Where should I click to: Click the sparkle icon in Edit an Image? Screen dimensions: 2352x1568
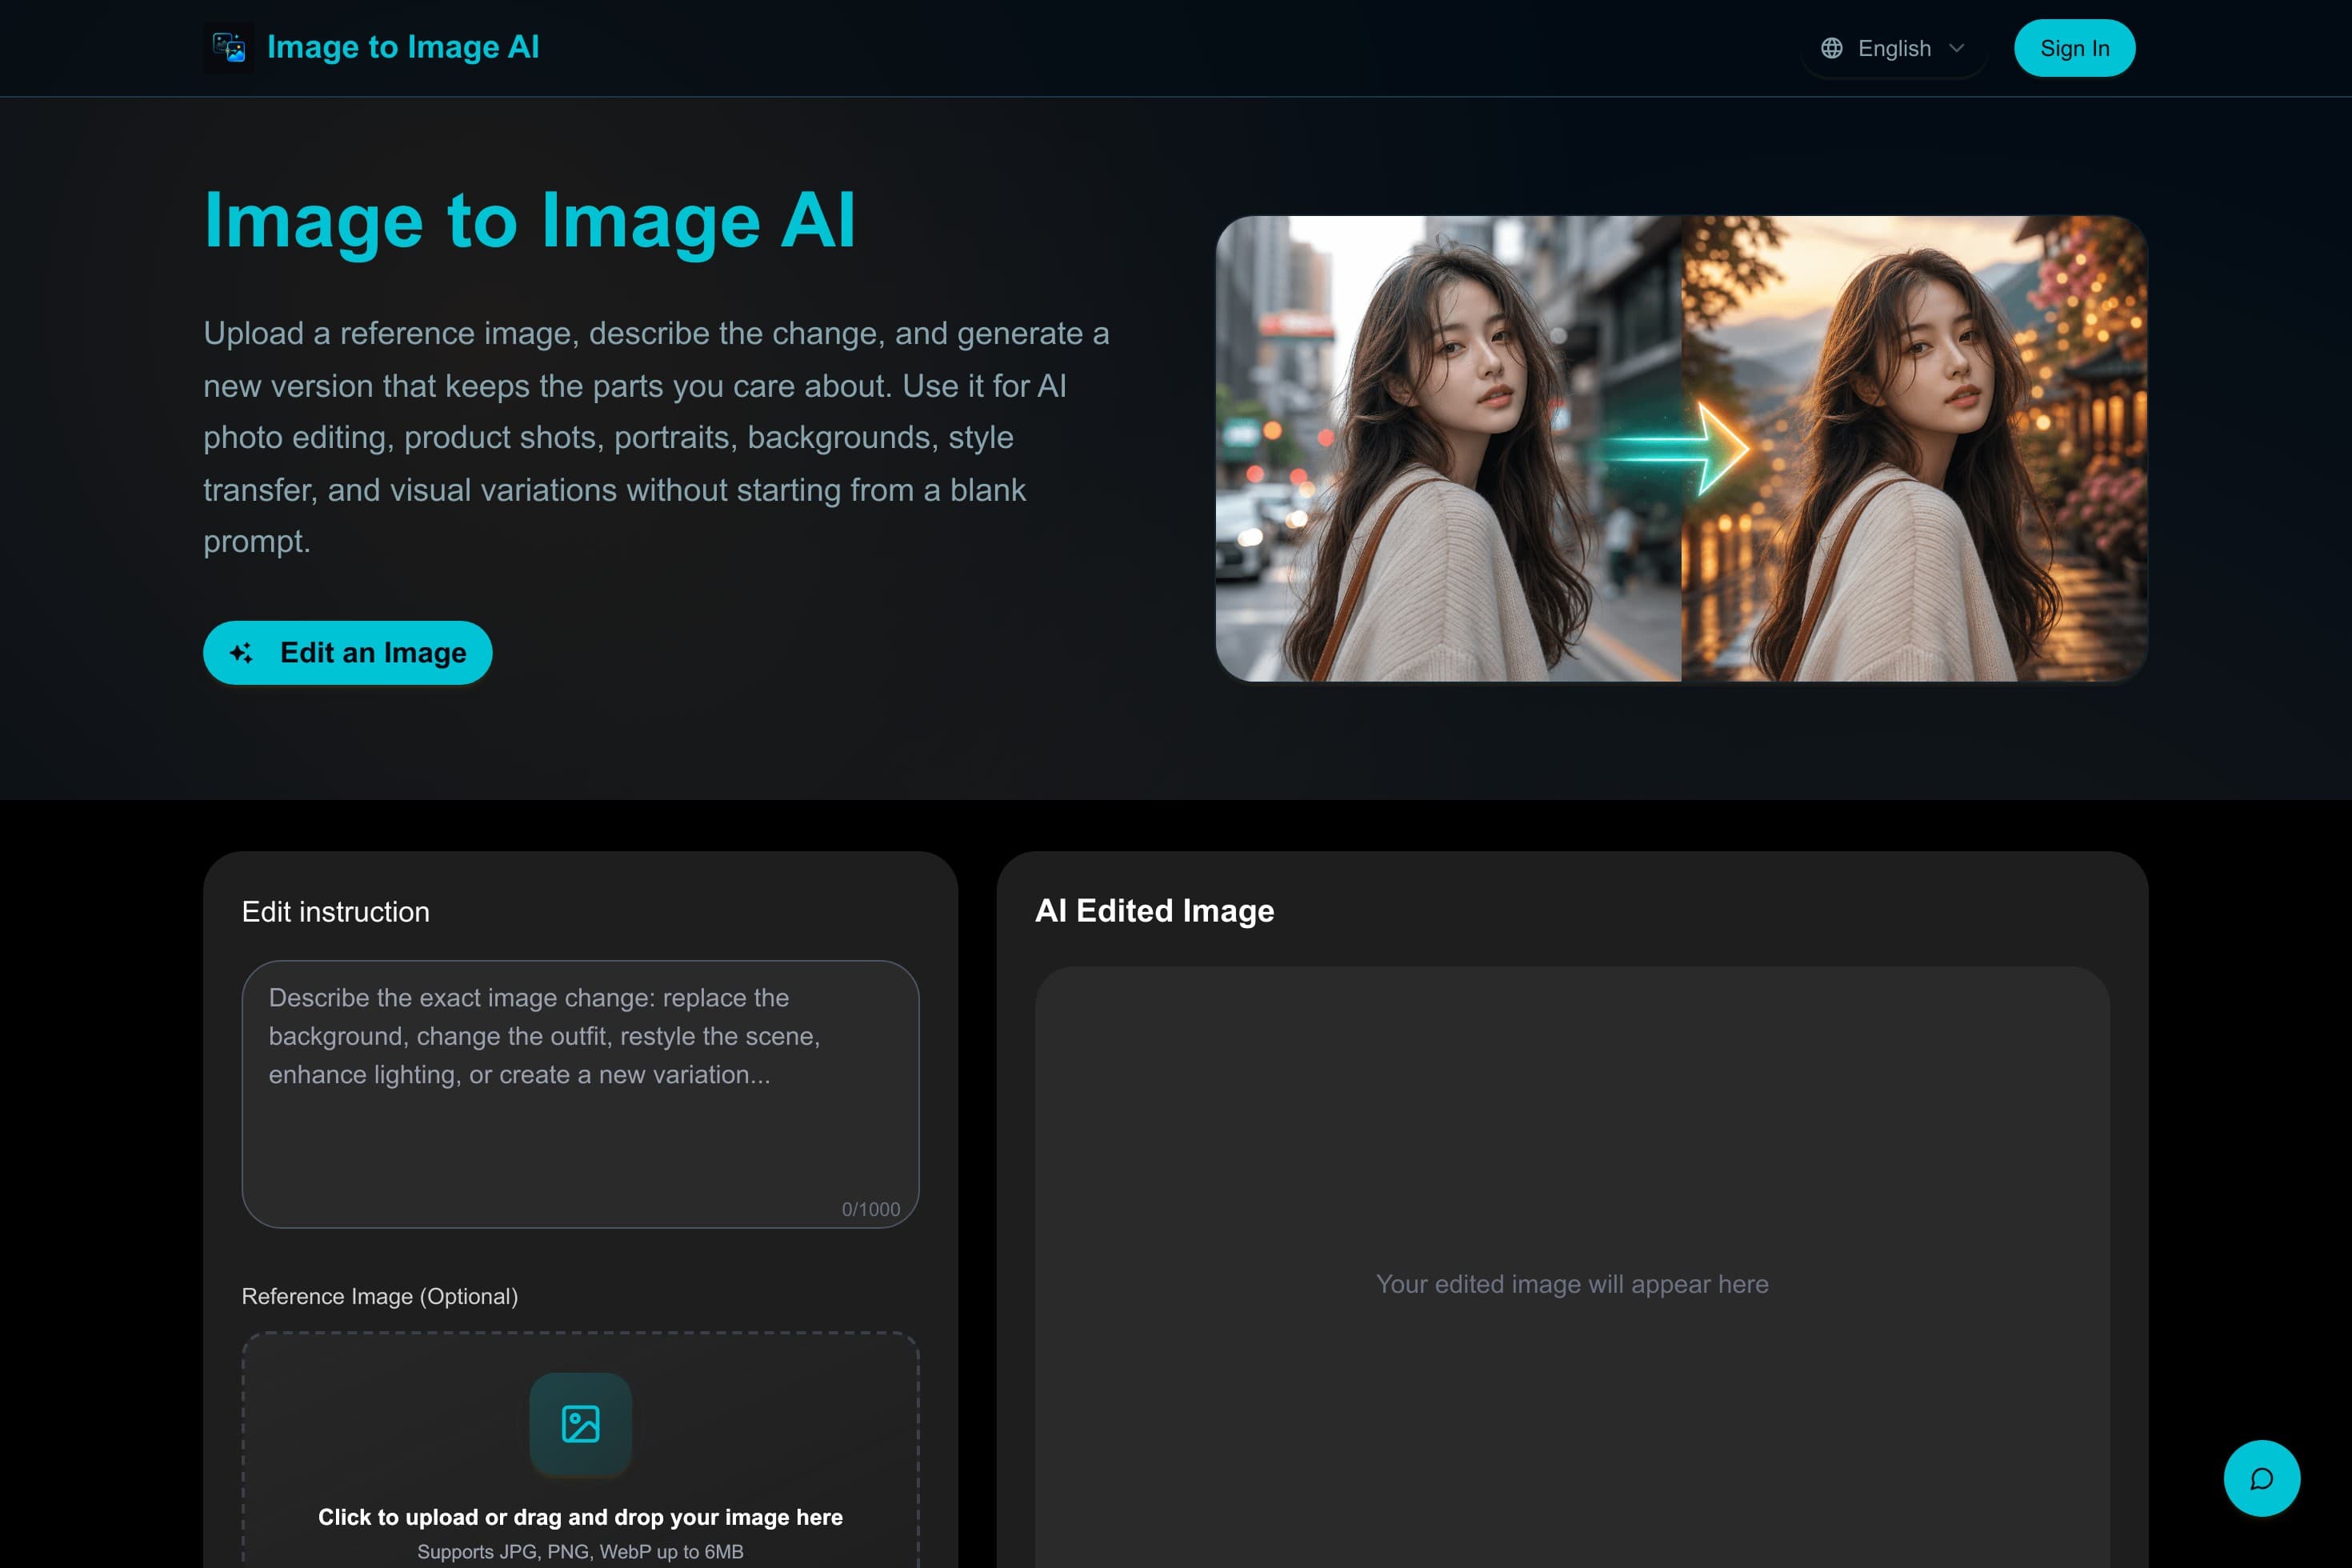pos(241,653)
